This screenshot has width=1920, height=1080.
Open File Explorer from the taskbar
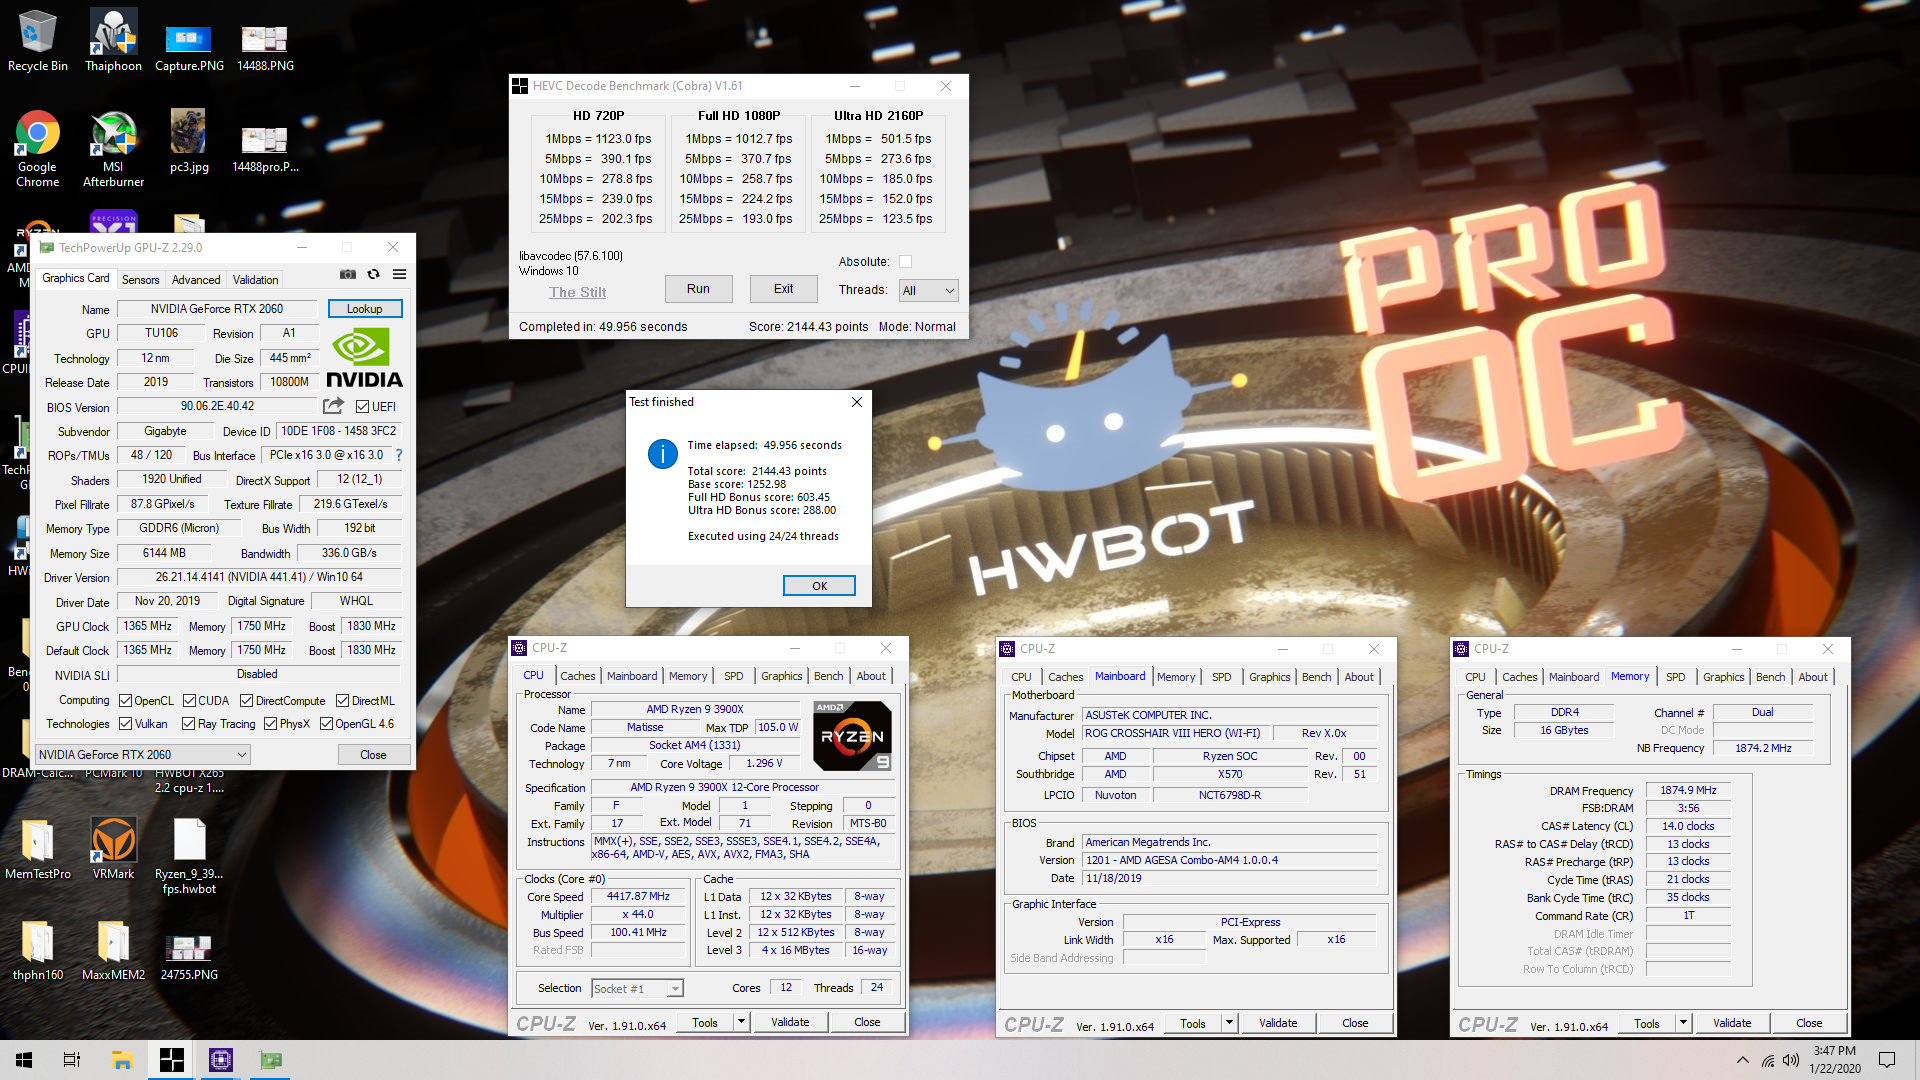tap(122, 1060)
